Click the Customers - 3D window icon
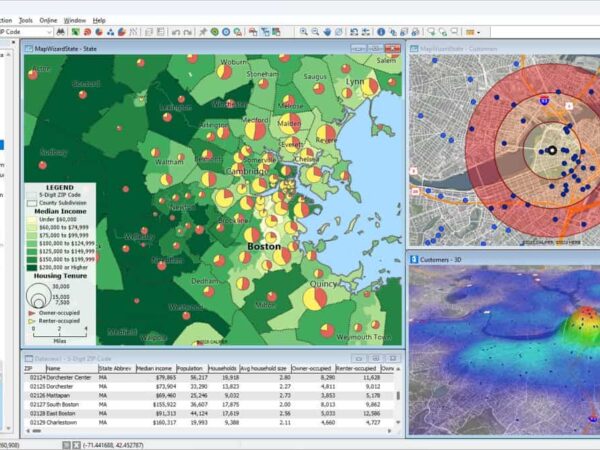Screen dimensions: 600x450 [x=414, y=260]
